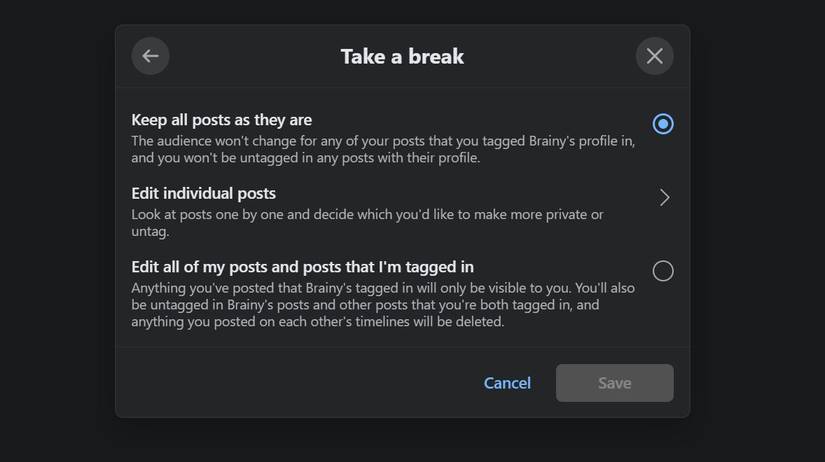Click the Take a break title
The image size is (825, 462).
402,57
